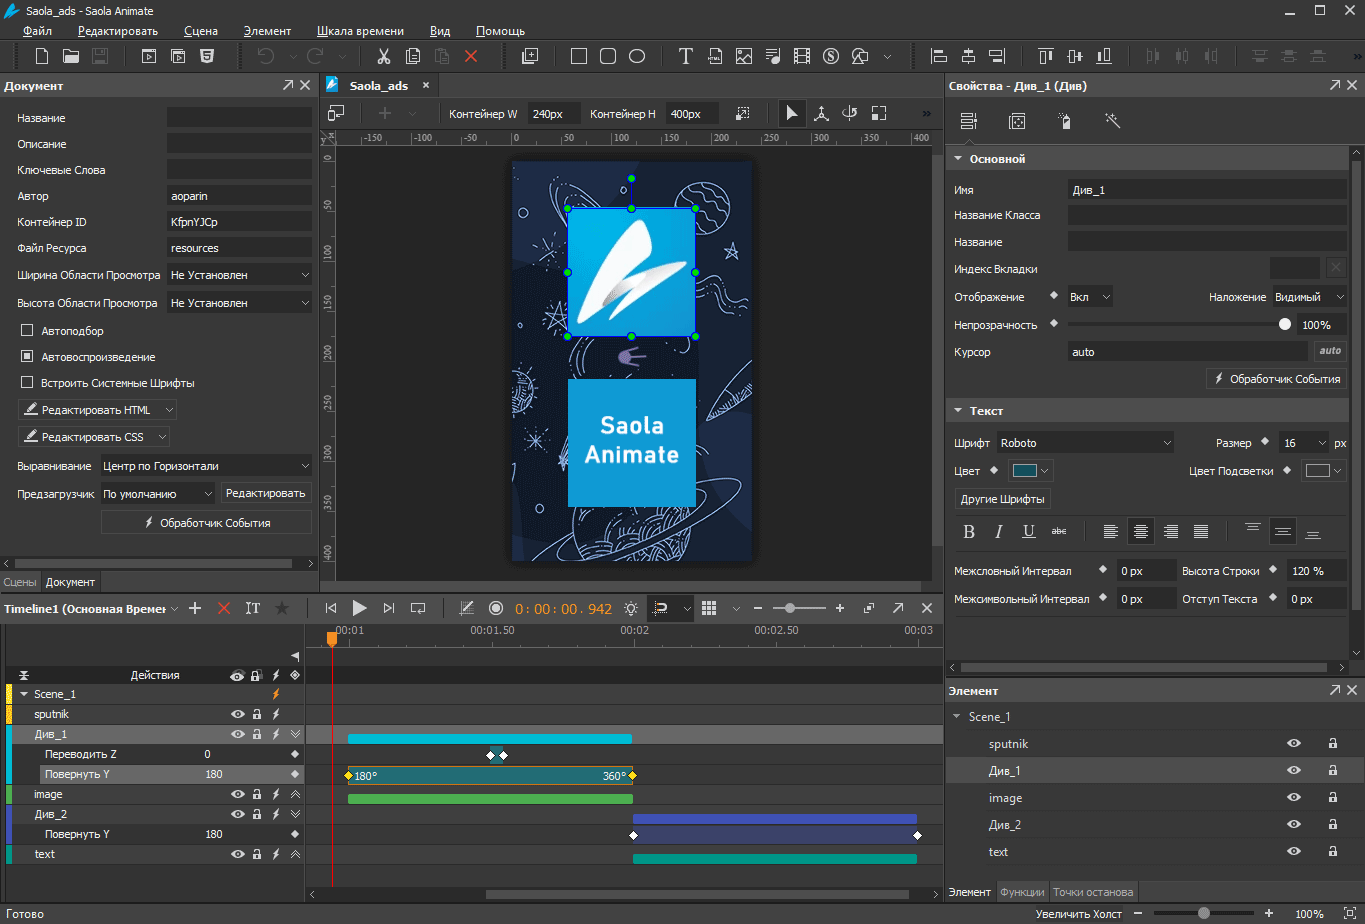
Task: Open the Выравнивание dropdown
Action: coord(206,465)
